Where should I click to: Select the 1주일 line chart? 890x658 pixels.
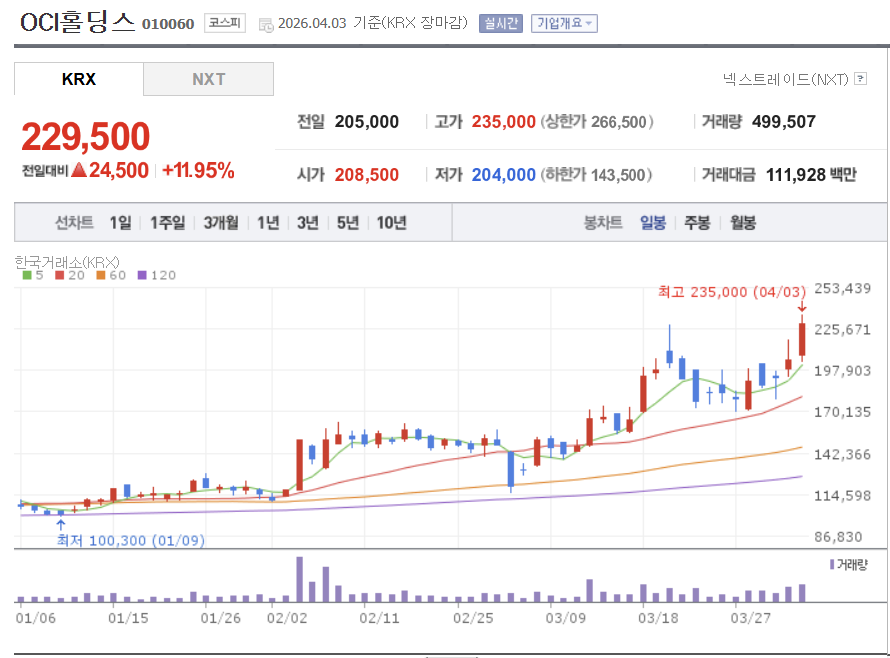(167, 223)
